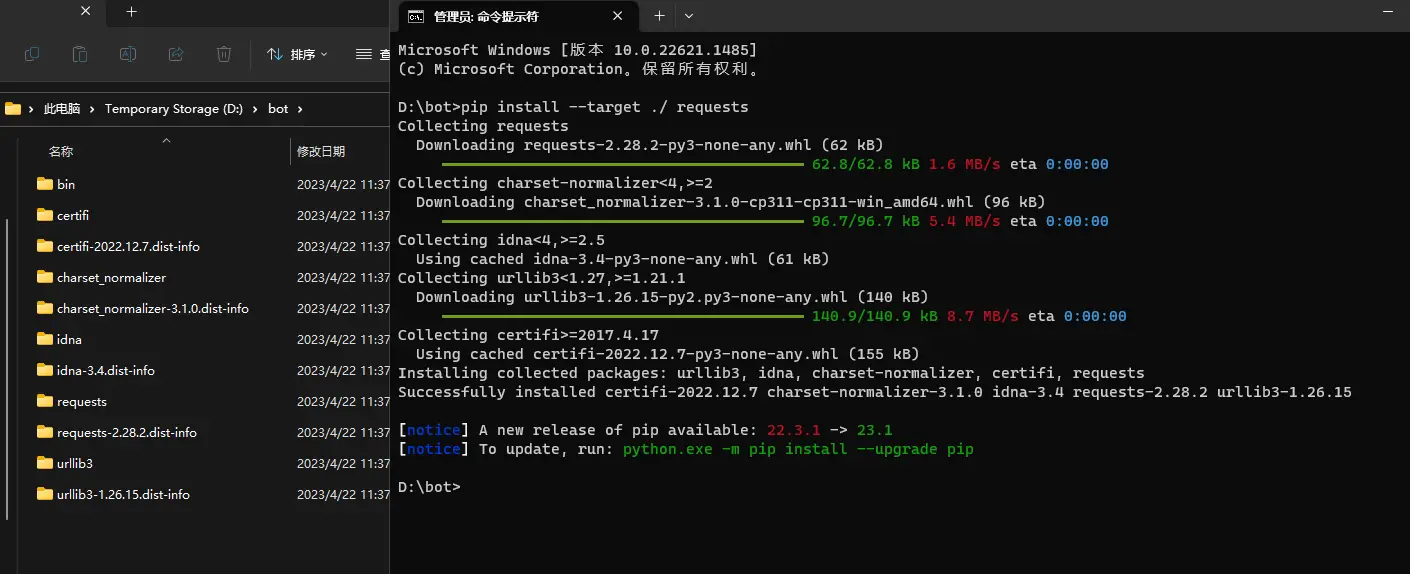
Task: Click the Rename icon in Explorer toolbar
Action: [x=128, y=54]
